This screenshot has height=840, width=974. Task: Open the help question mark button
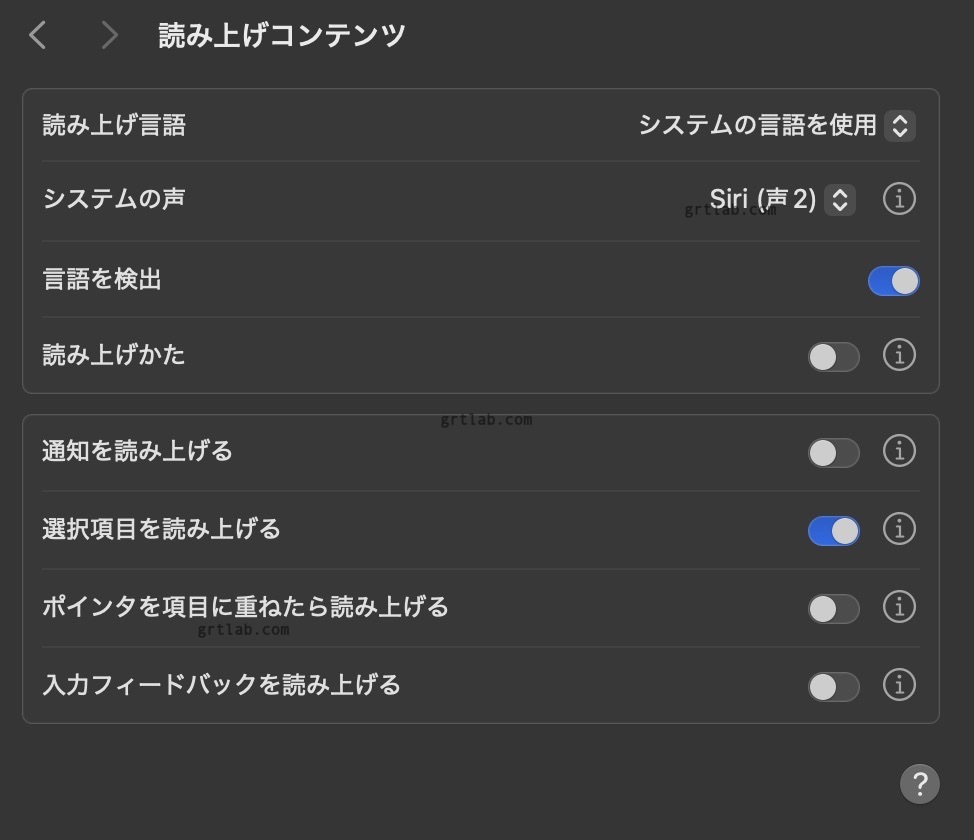coord(919,783)
